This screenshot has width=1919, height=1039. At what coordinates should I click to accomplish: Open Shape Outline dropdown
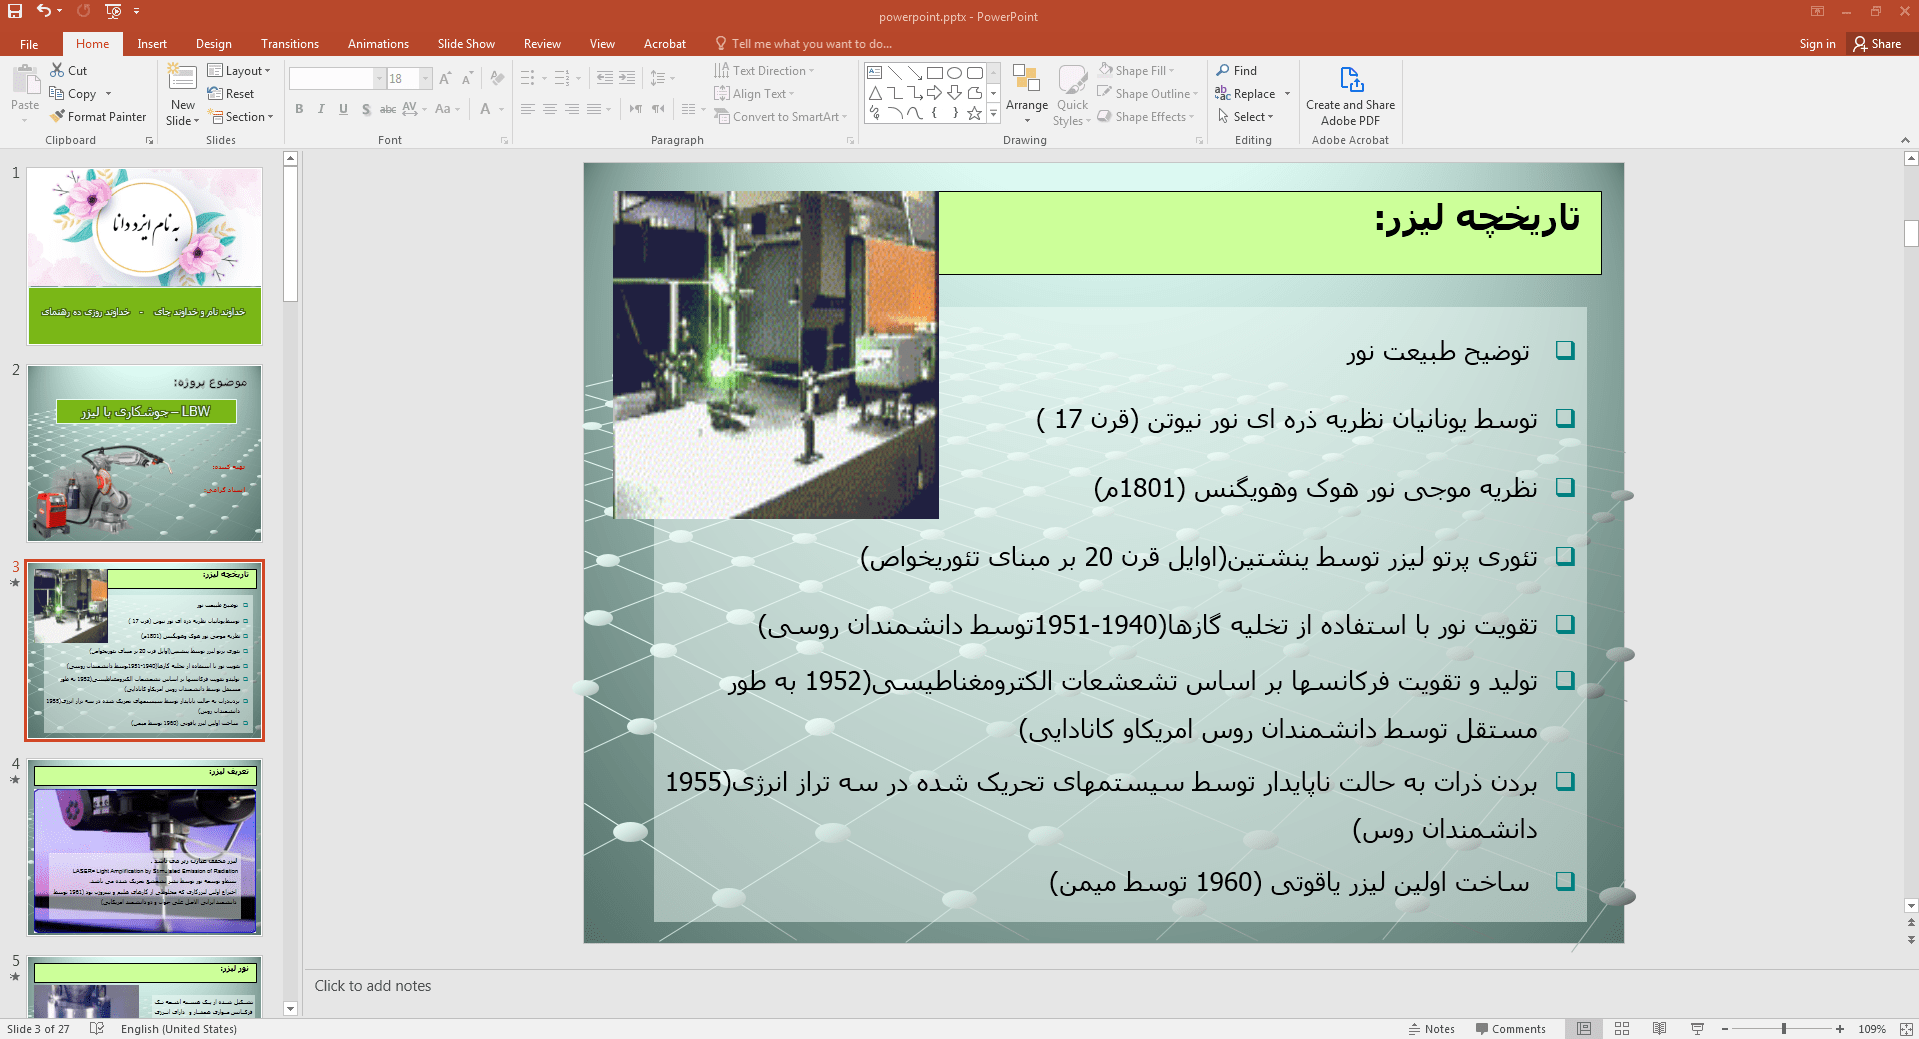pyautogui.click(x=1148, y=94)
